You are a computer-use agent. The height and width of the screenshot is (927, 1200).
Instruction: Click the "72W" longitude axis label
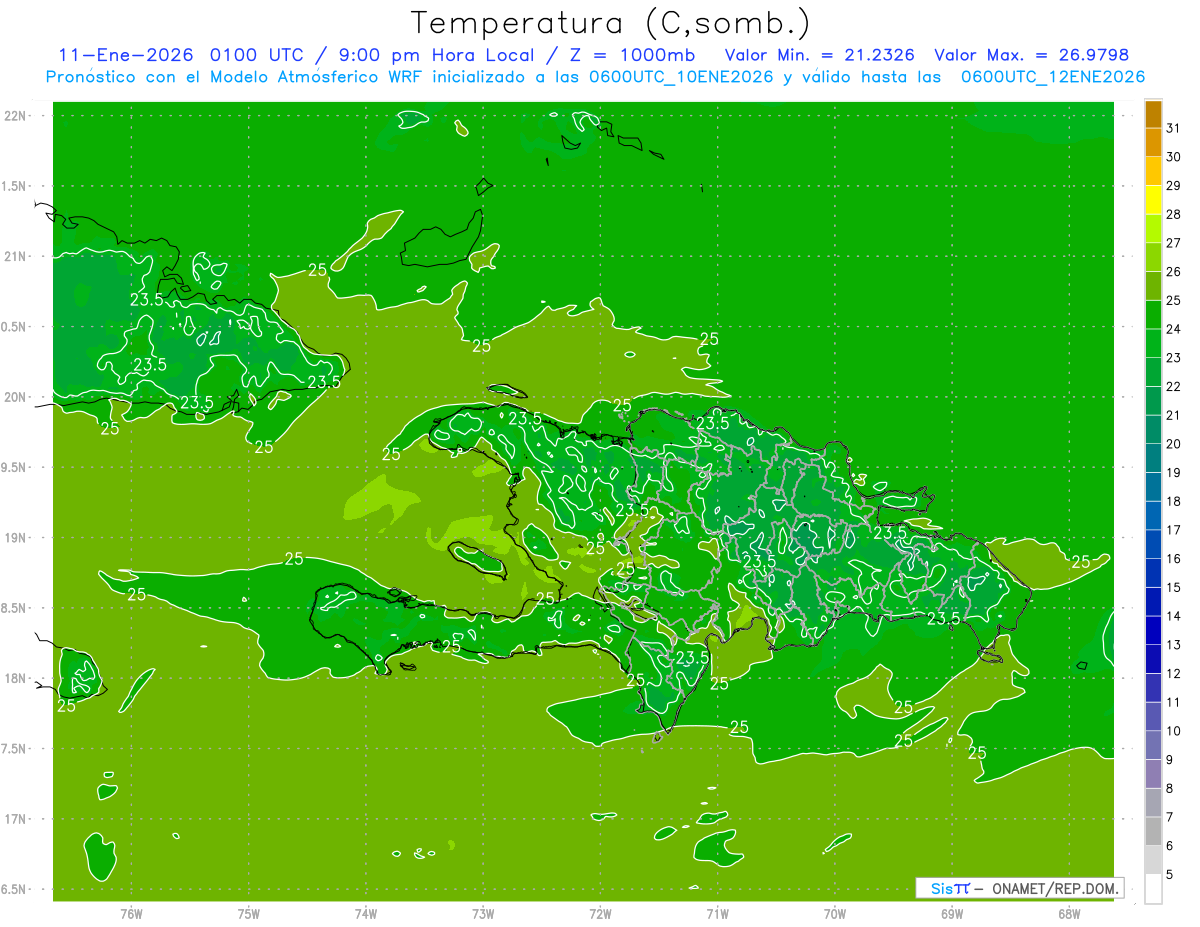point(601,913)
